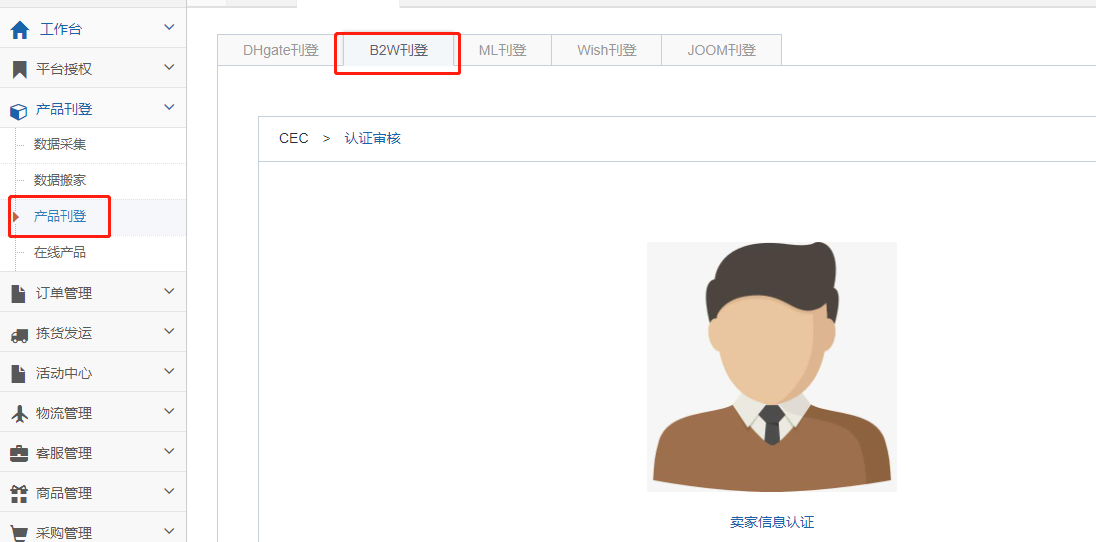The height and width of the screenshot is (542, 1096).
Task: Click the home icon beside 工作台
Action: tap(20, 29)
